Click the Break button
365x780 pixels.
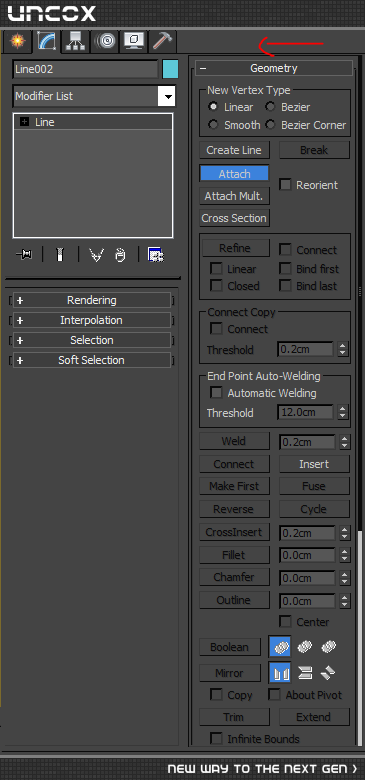pyautogui.click(x=314, y=150)
